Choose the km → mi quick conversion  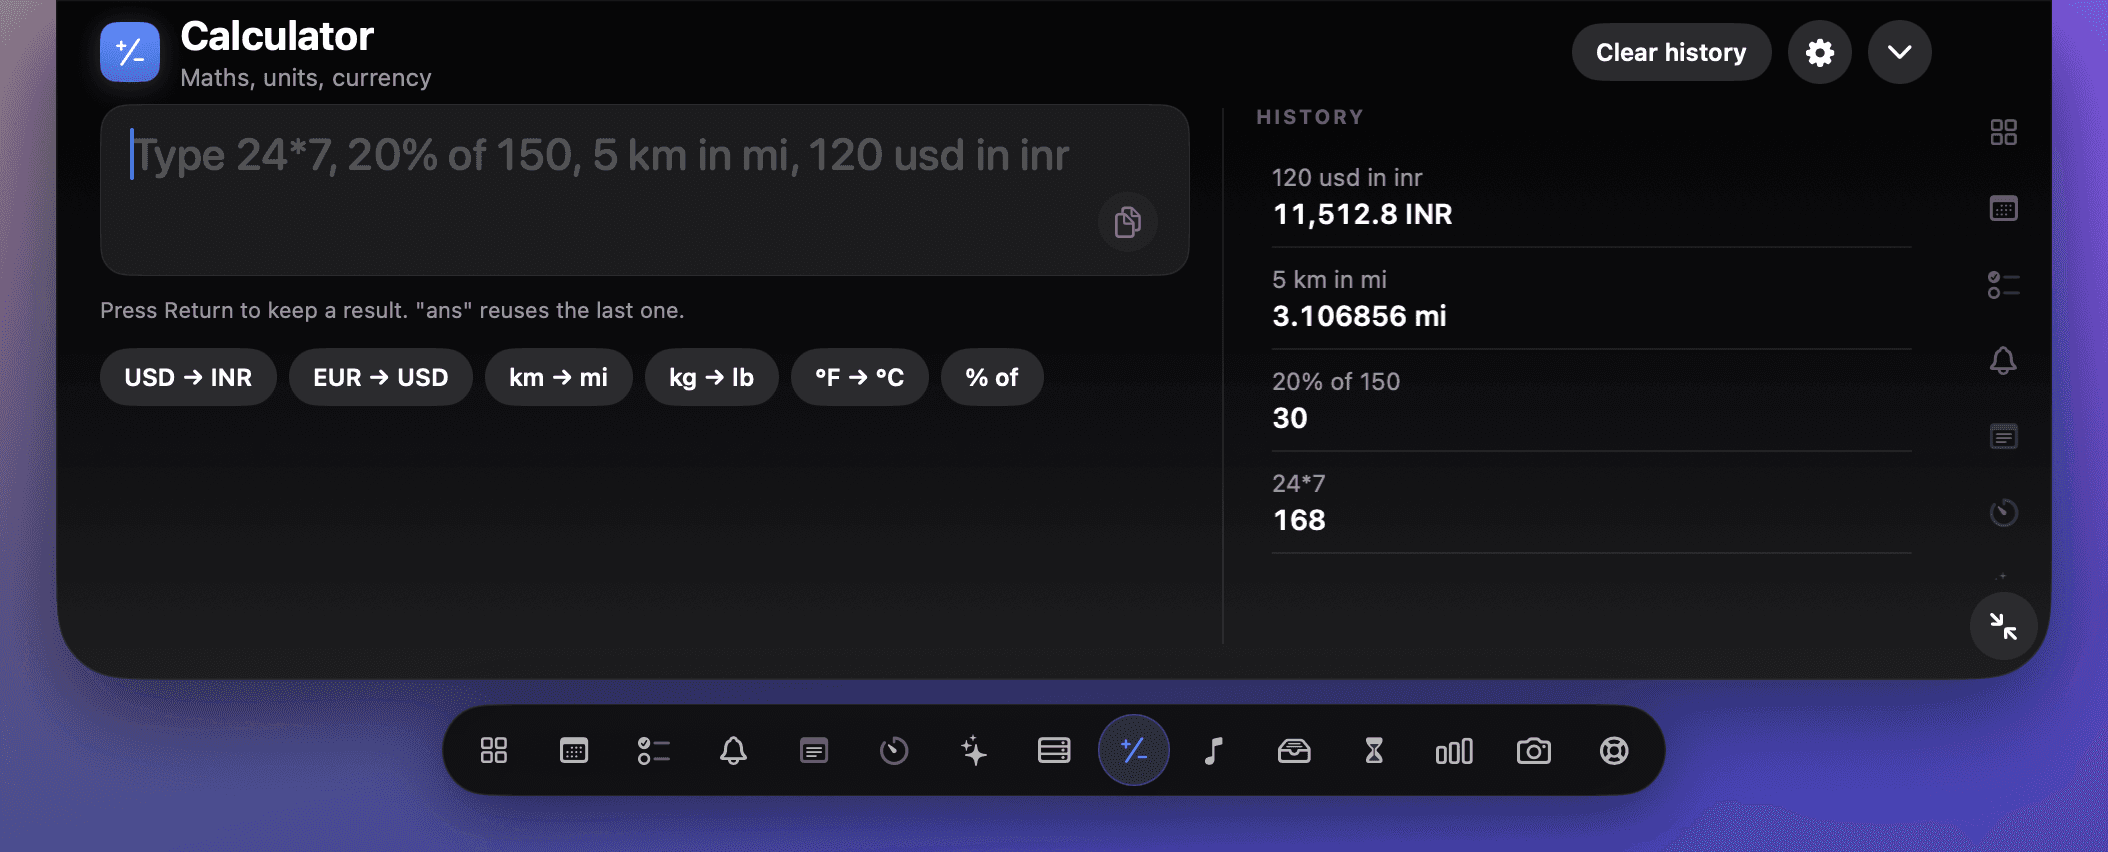(x=559, y=377)
